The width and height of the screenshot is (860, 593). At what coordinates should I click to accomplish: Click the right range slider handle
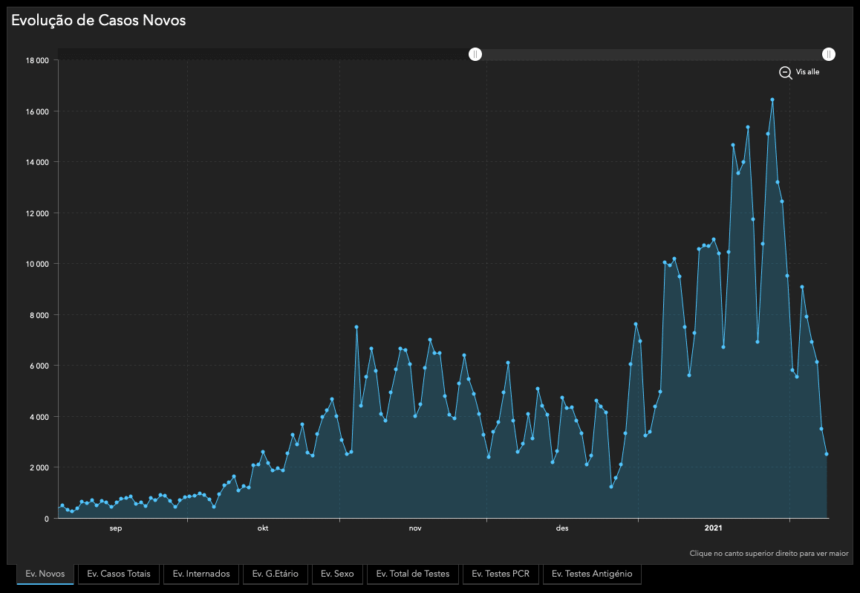[x=828, y=54]
